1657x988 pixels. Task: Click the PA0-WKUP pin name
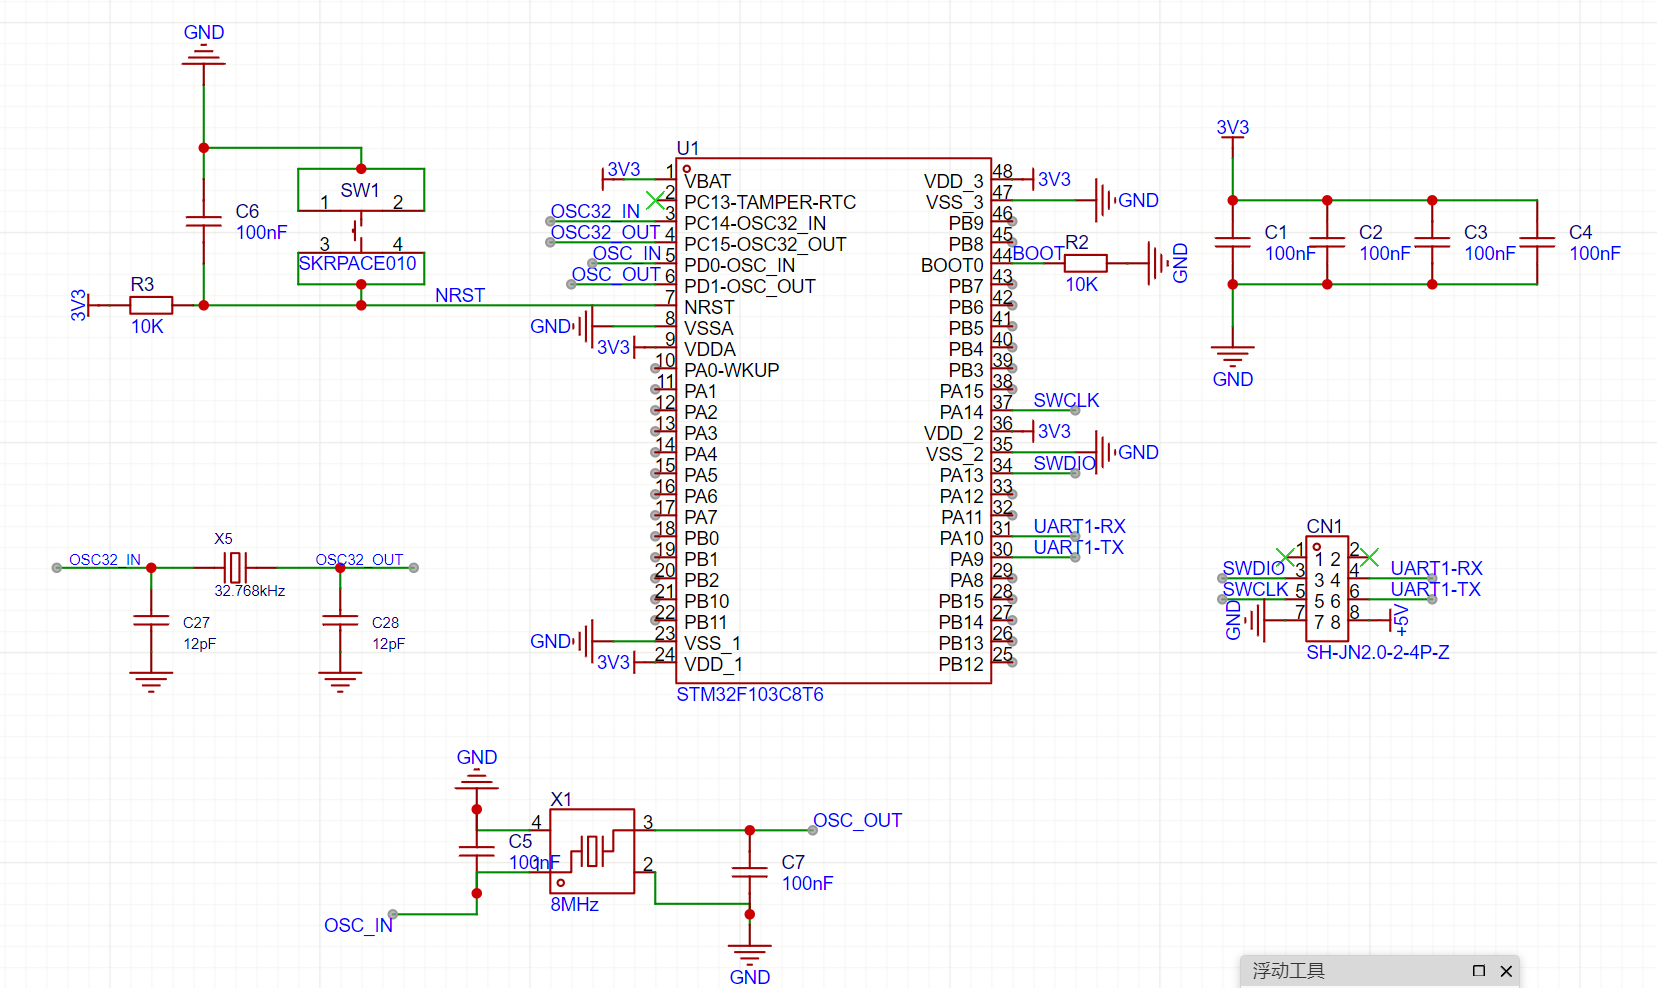coord(732,370)
